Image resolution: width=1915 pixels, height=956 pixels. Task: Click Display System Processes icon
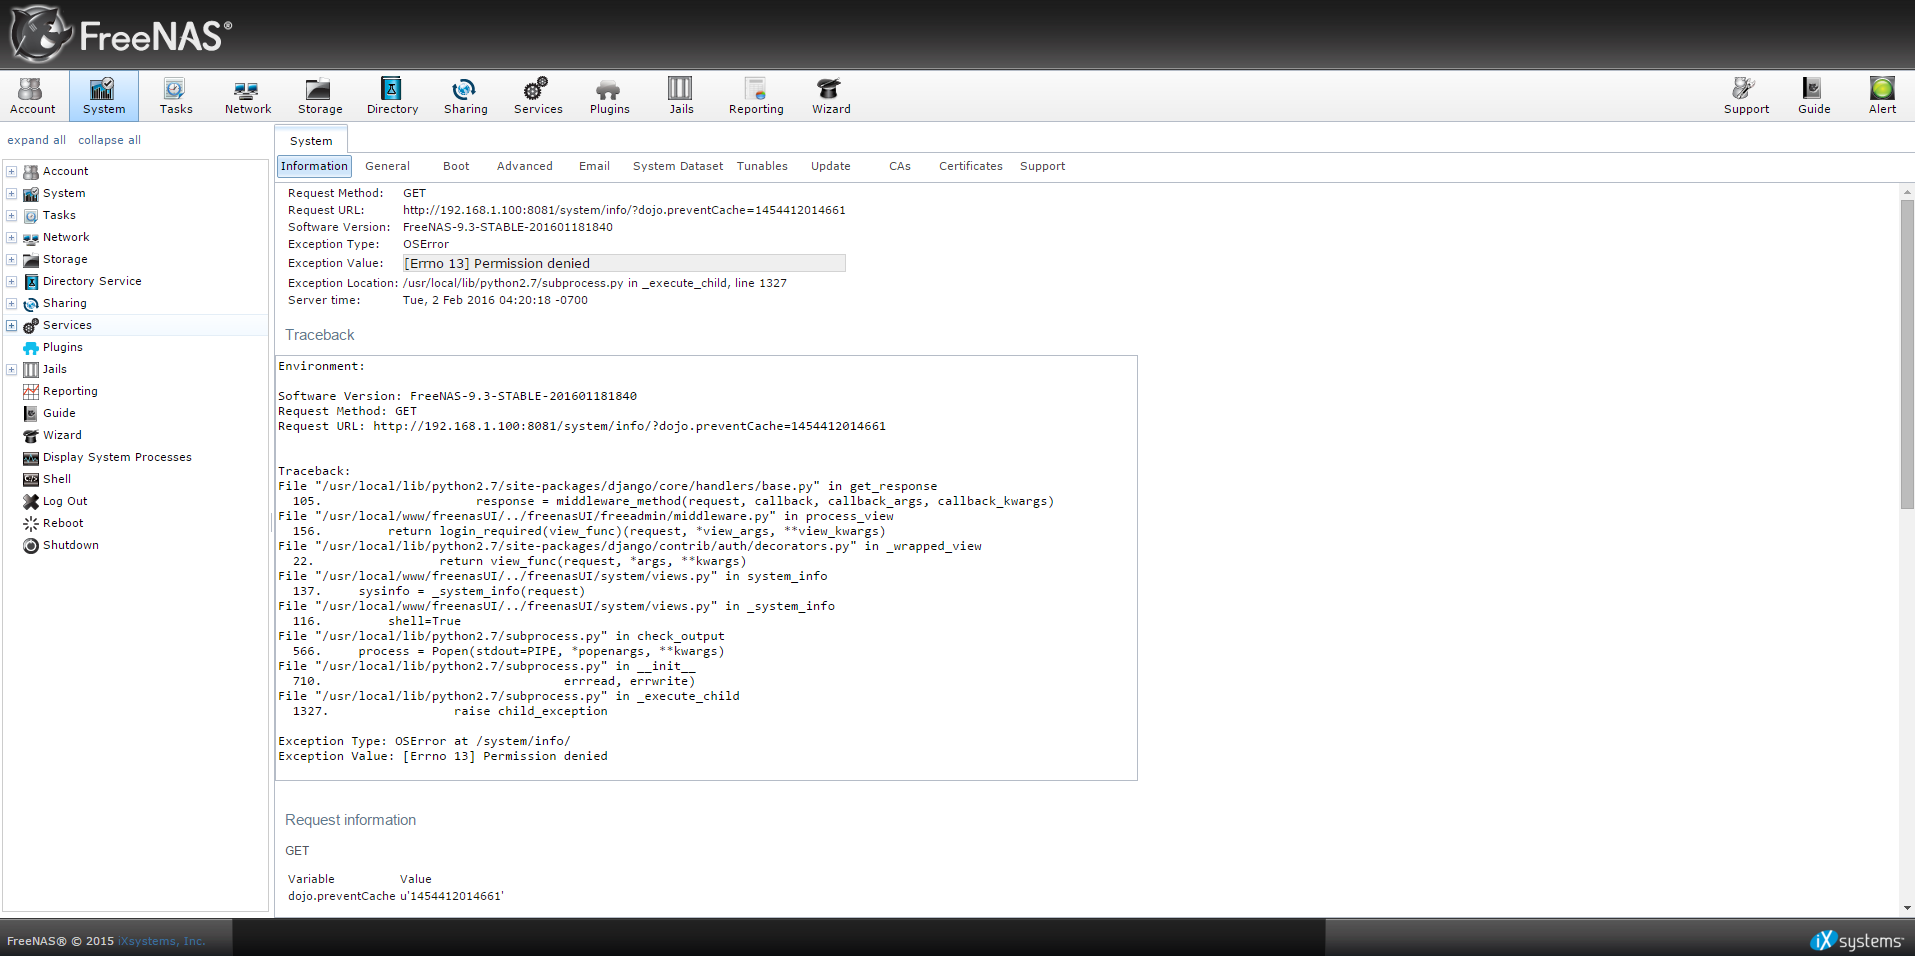31,457
